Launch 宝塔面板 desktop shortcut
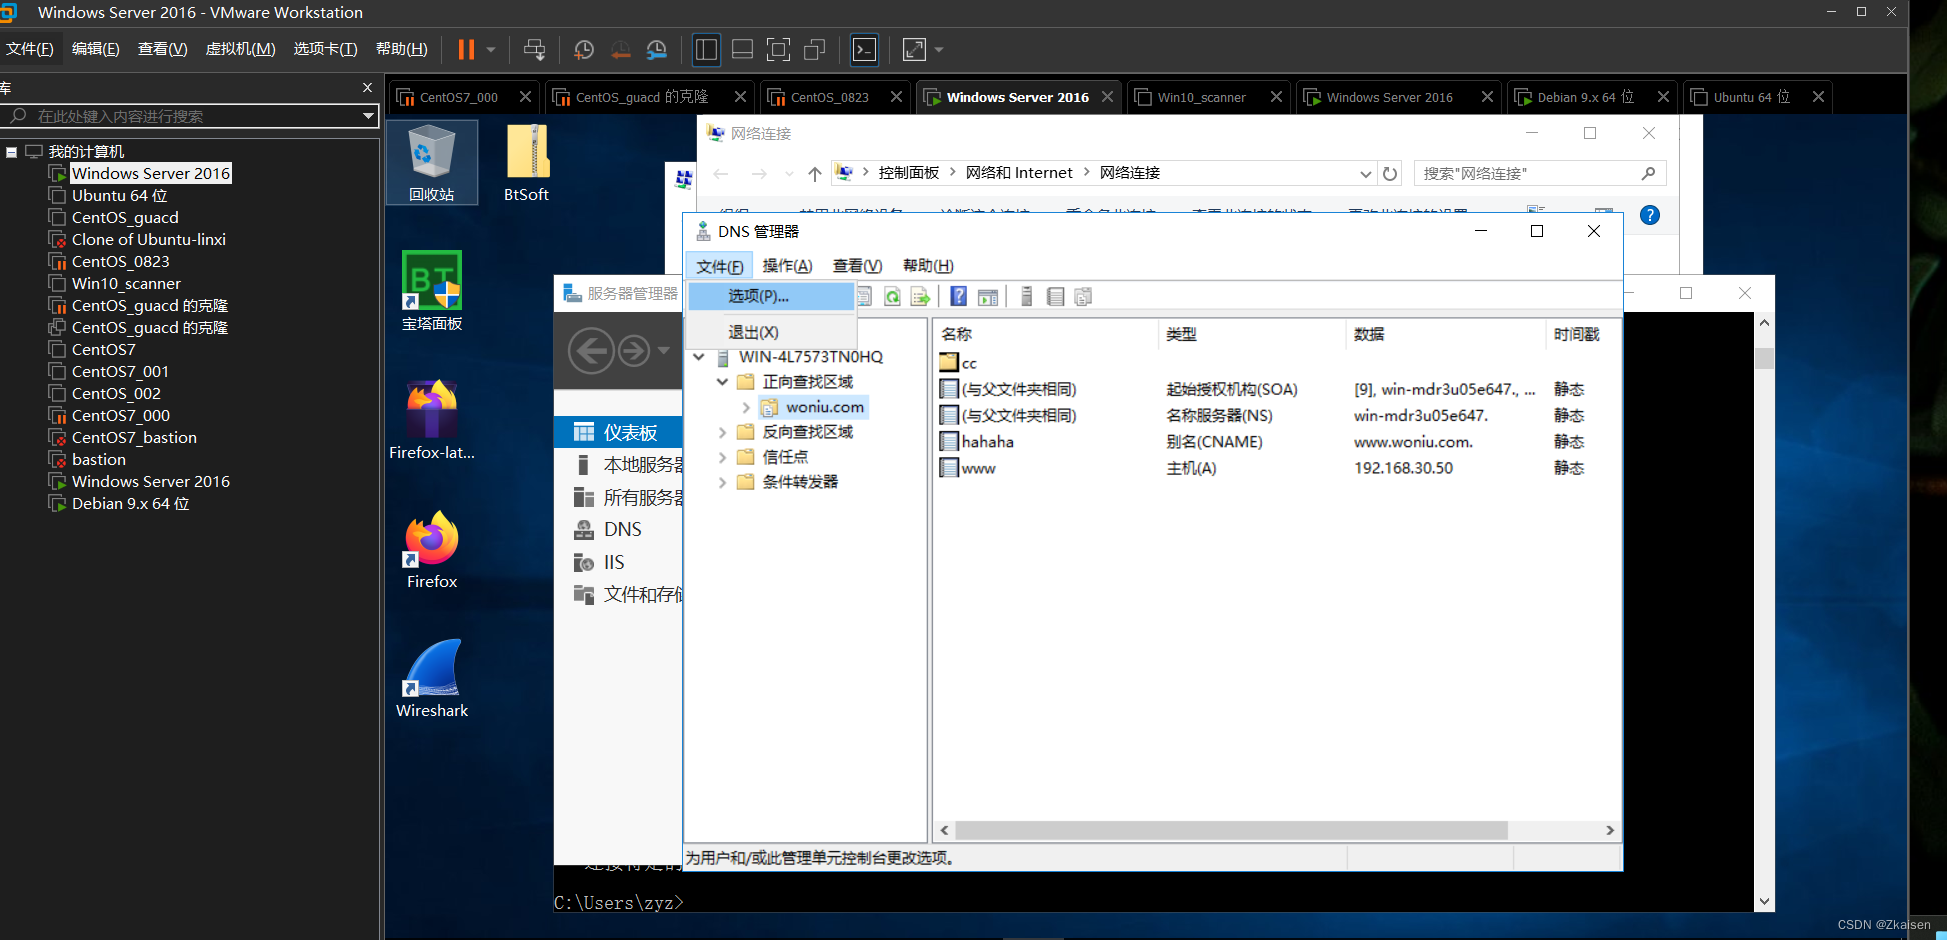 pos(432,291)
